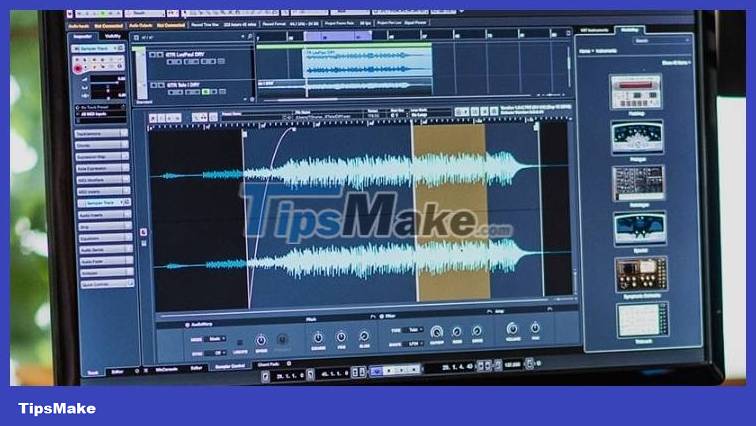Open the Filter Shape dropdown
The width and height of the screenshot is (756, 426).
coord(413,344)
